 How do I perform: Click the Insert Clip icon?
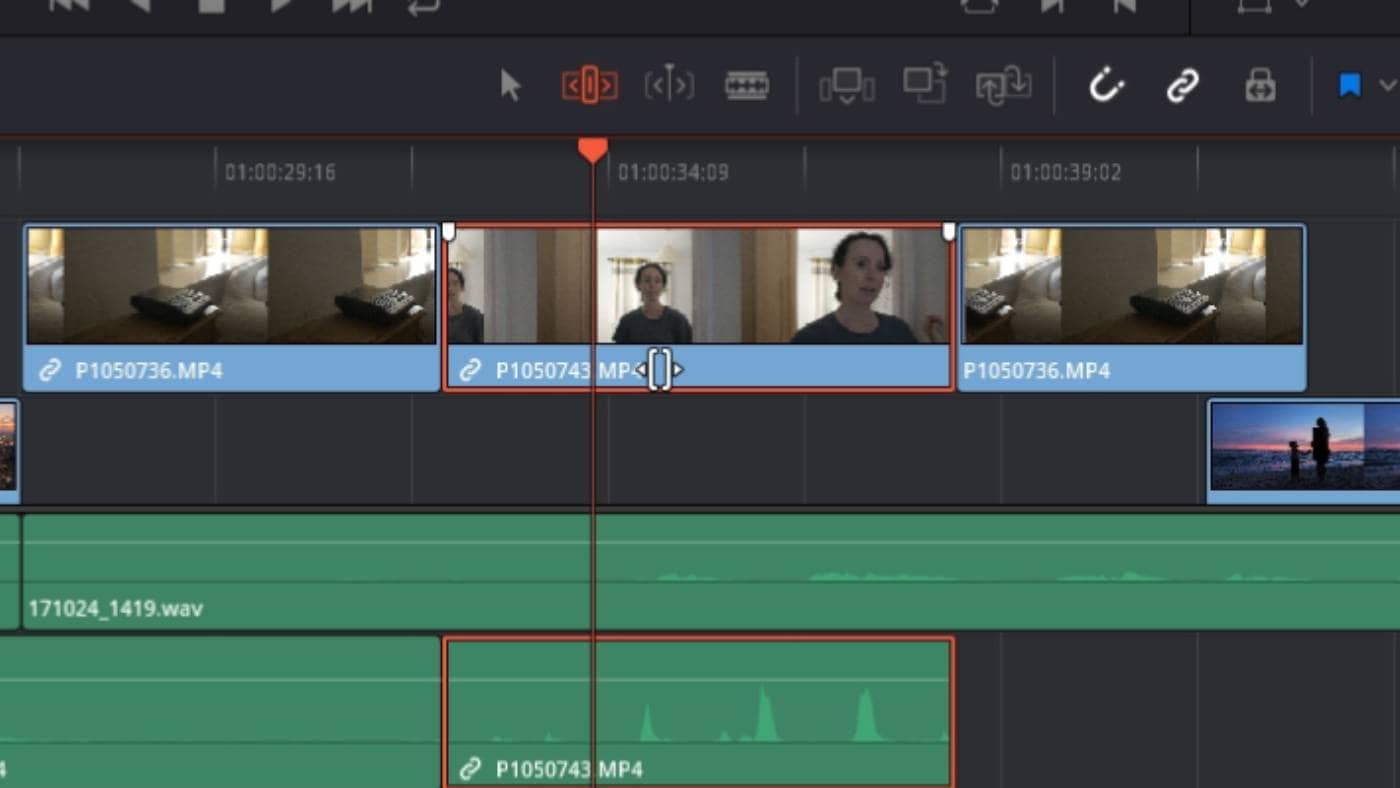[x=847, y=85]
